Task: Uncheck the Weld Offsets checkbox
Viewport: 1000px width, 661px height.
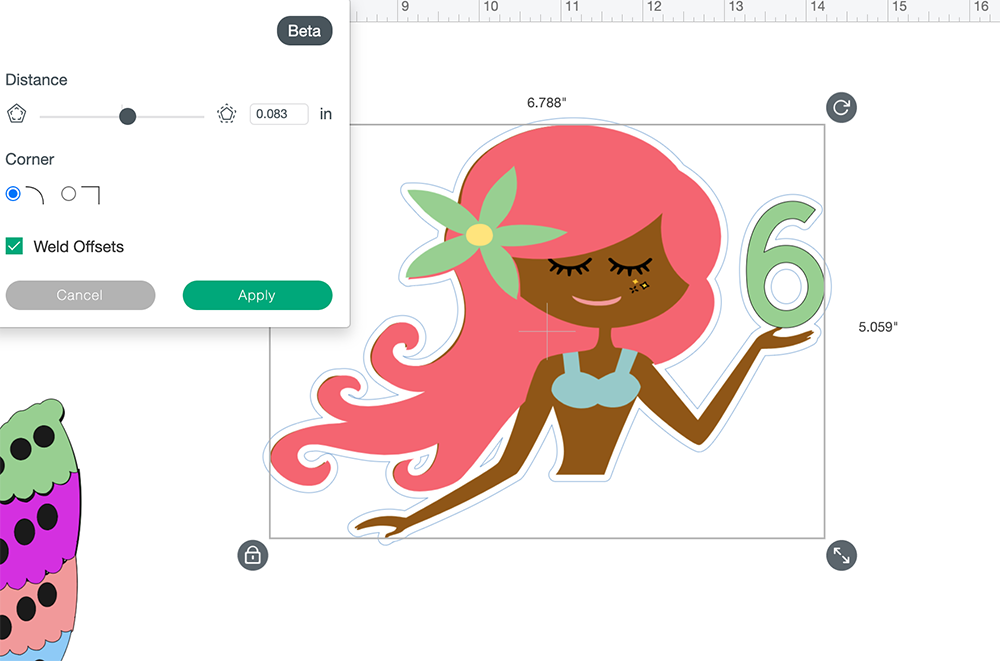Action: click(x=15, y=246)
